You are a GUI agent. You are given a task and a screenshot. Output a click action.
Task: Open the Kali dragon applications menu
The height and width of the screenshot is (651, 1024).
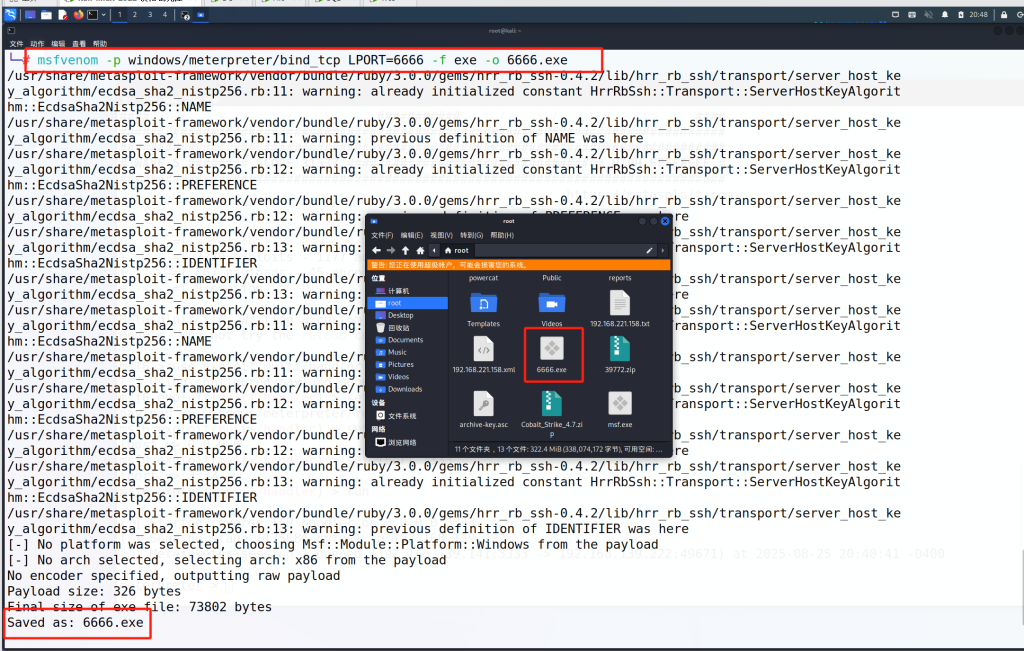pyautogui.click(x=10, y=14)
